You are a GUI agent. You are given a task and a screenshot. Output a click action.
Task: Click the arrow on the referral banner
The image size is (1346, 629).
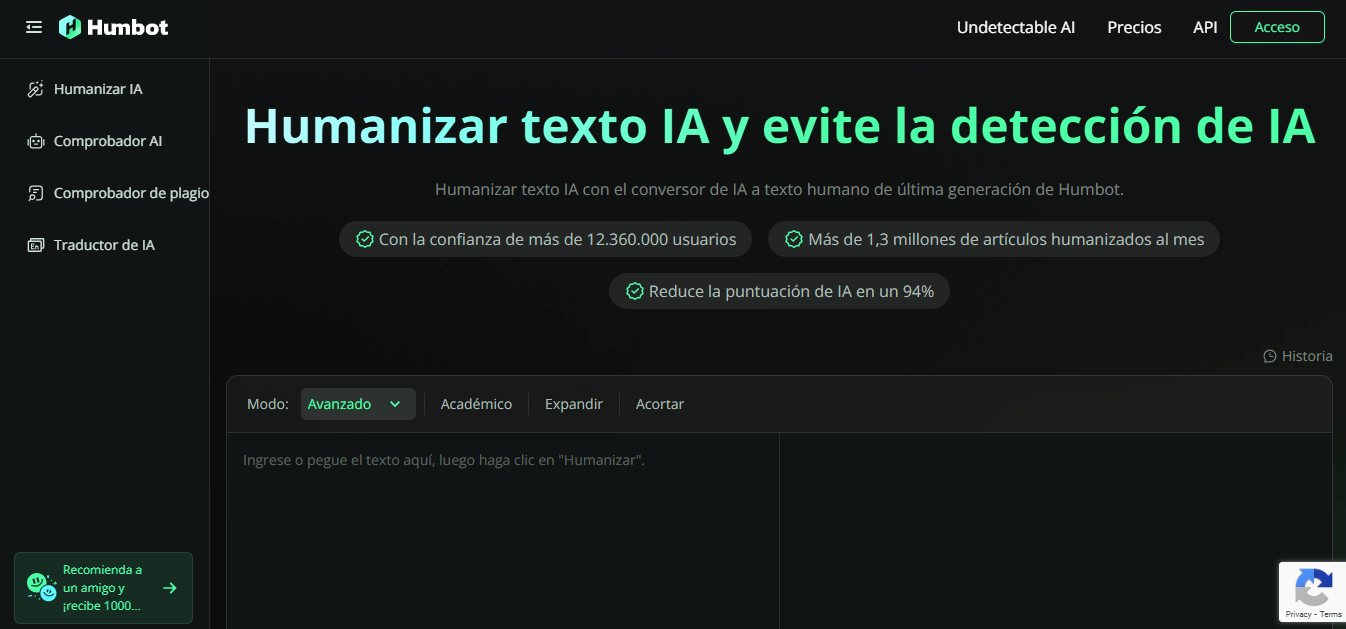(170, 588)
